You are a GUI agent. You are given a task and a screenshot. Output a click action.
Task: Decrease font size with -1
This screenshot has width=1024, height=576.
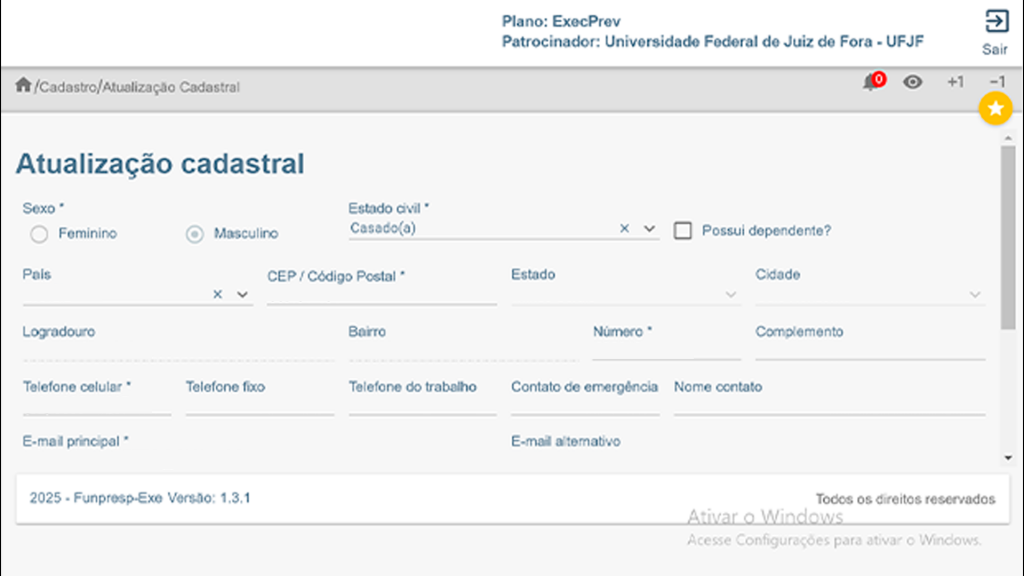996,83
